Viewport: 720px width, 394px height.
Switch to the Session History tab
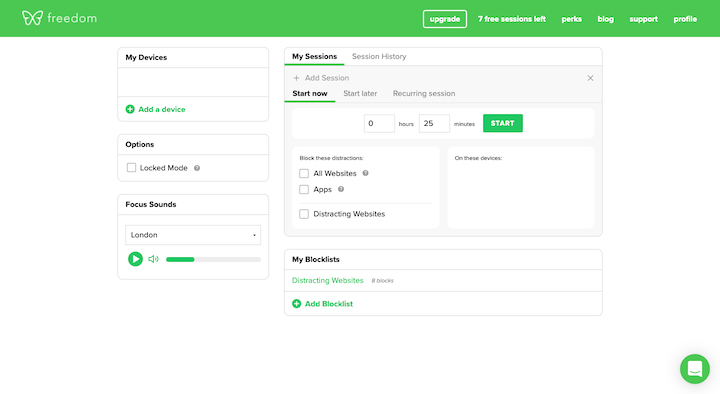[x=379, y=56]
